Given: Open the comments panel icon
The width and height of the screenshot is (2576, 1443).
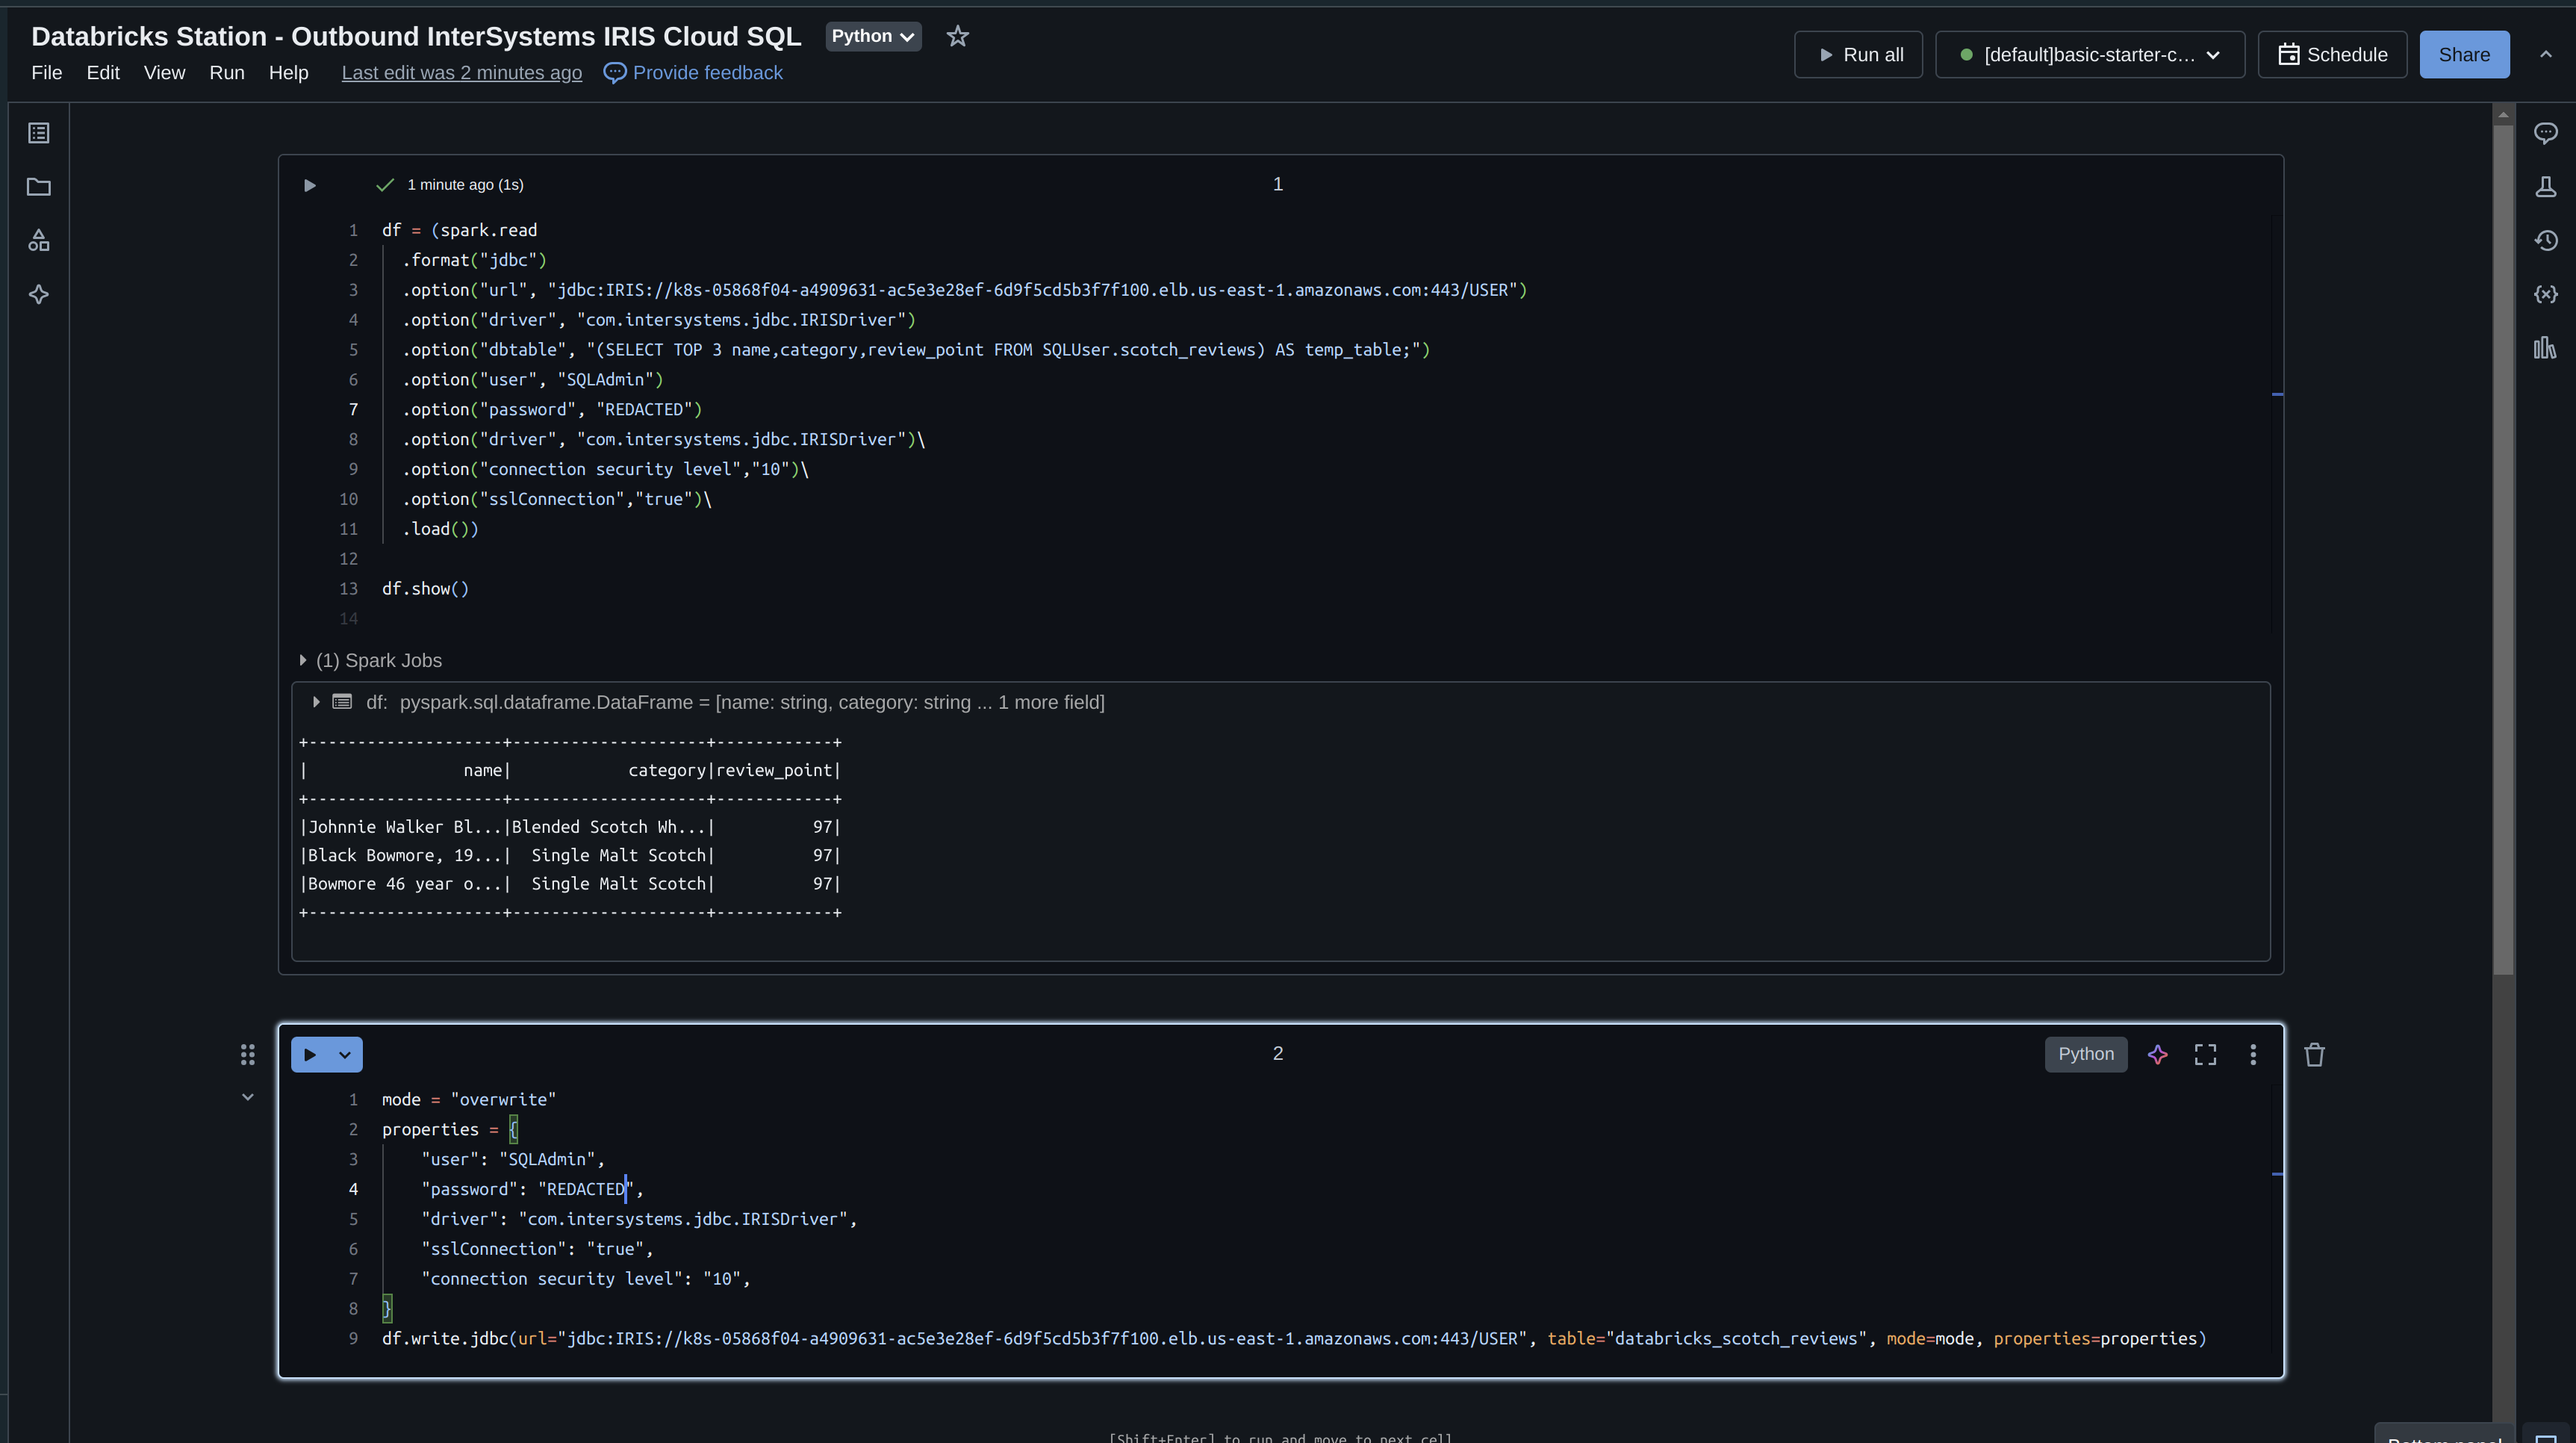Looking at the screenshot, I should pyautogui.click(x=2545, y=133).
